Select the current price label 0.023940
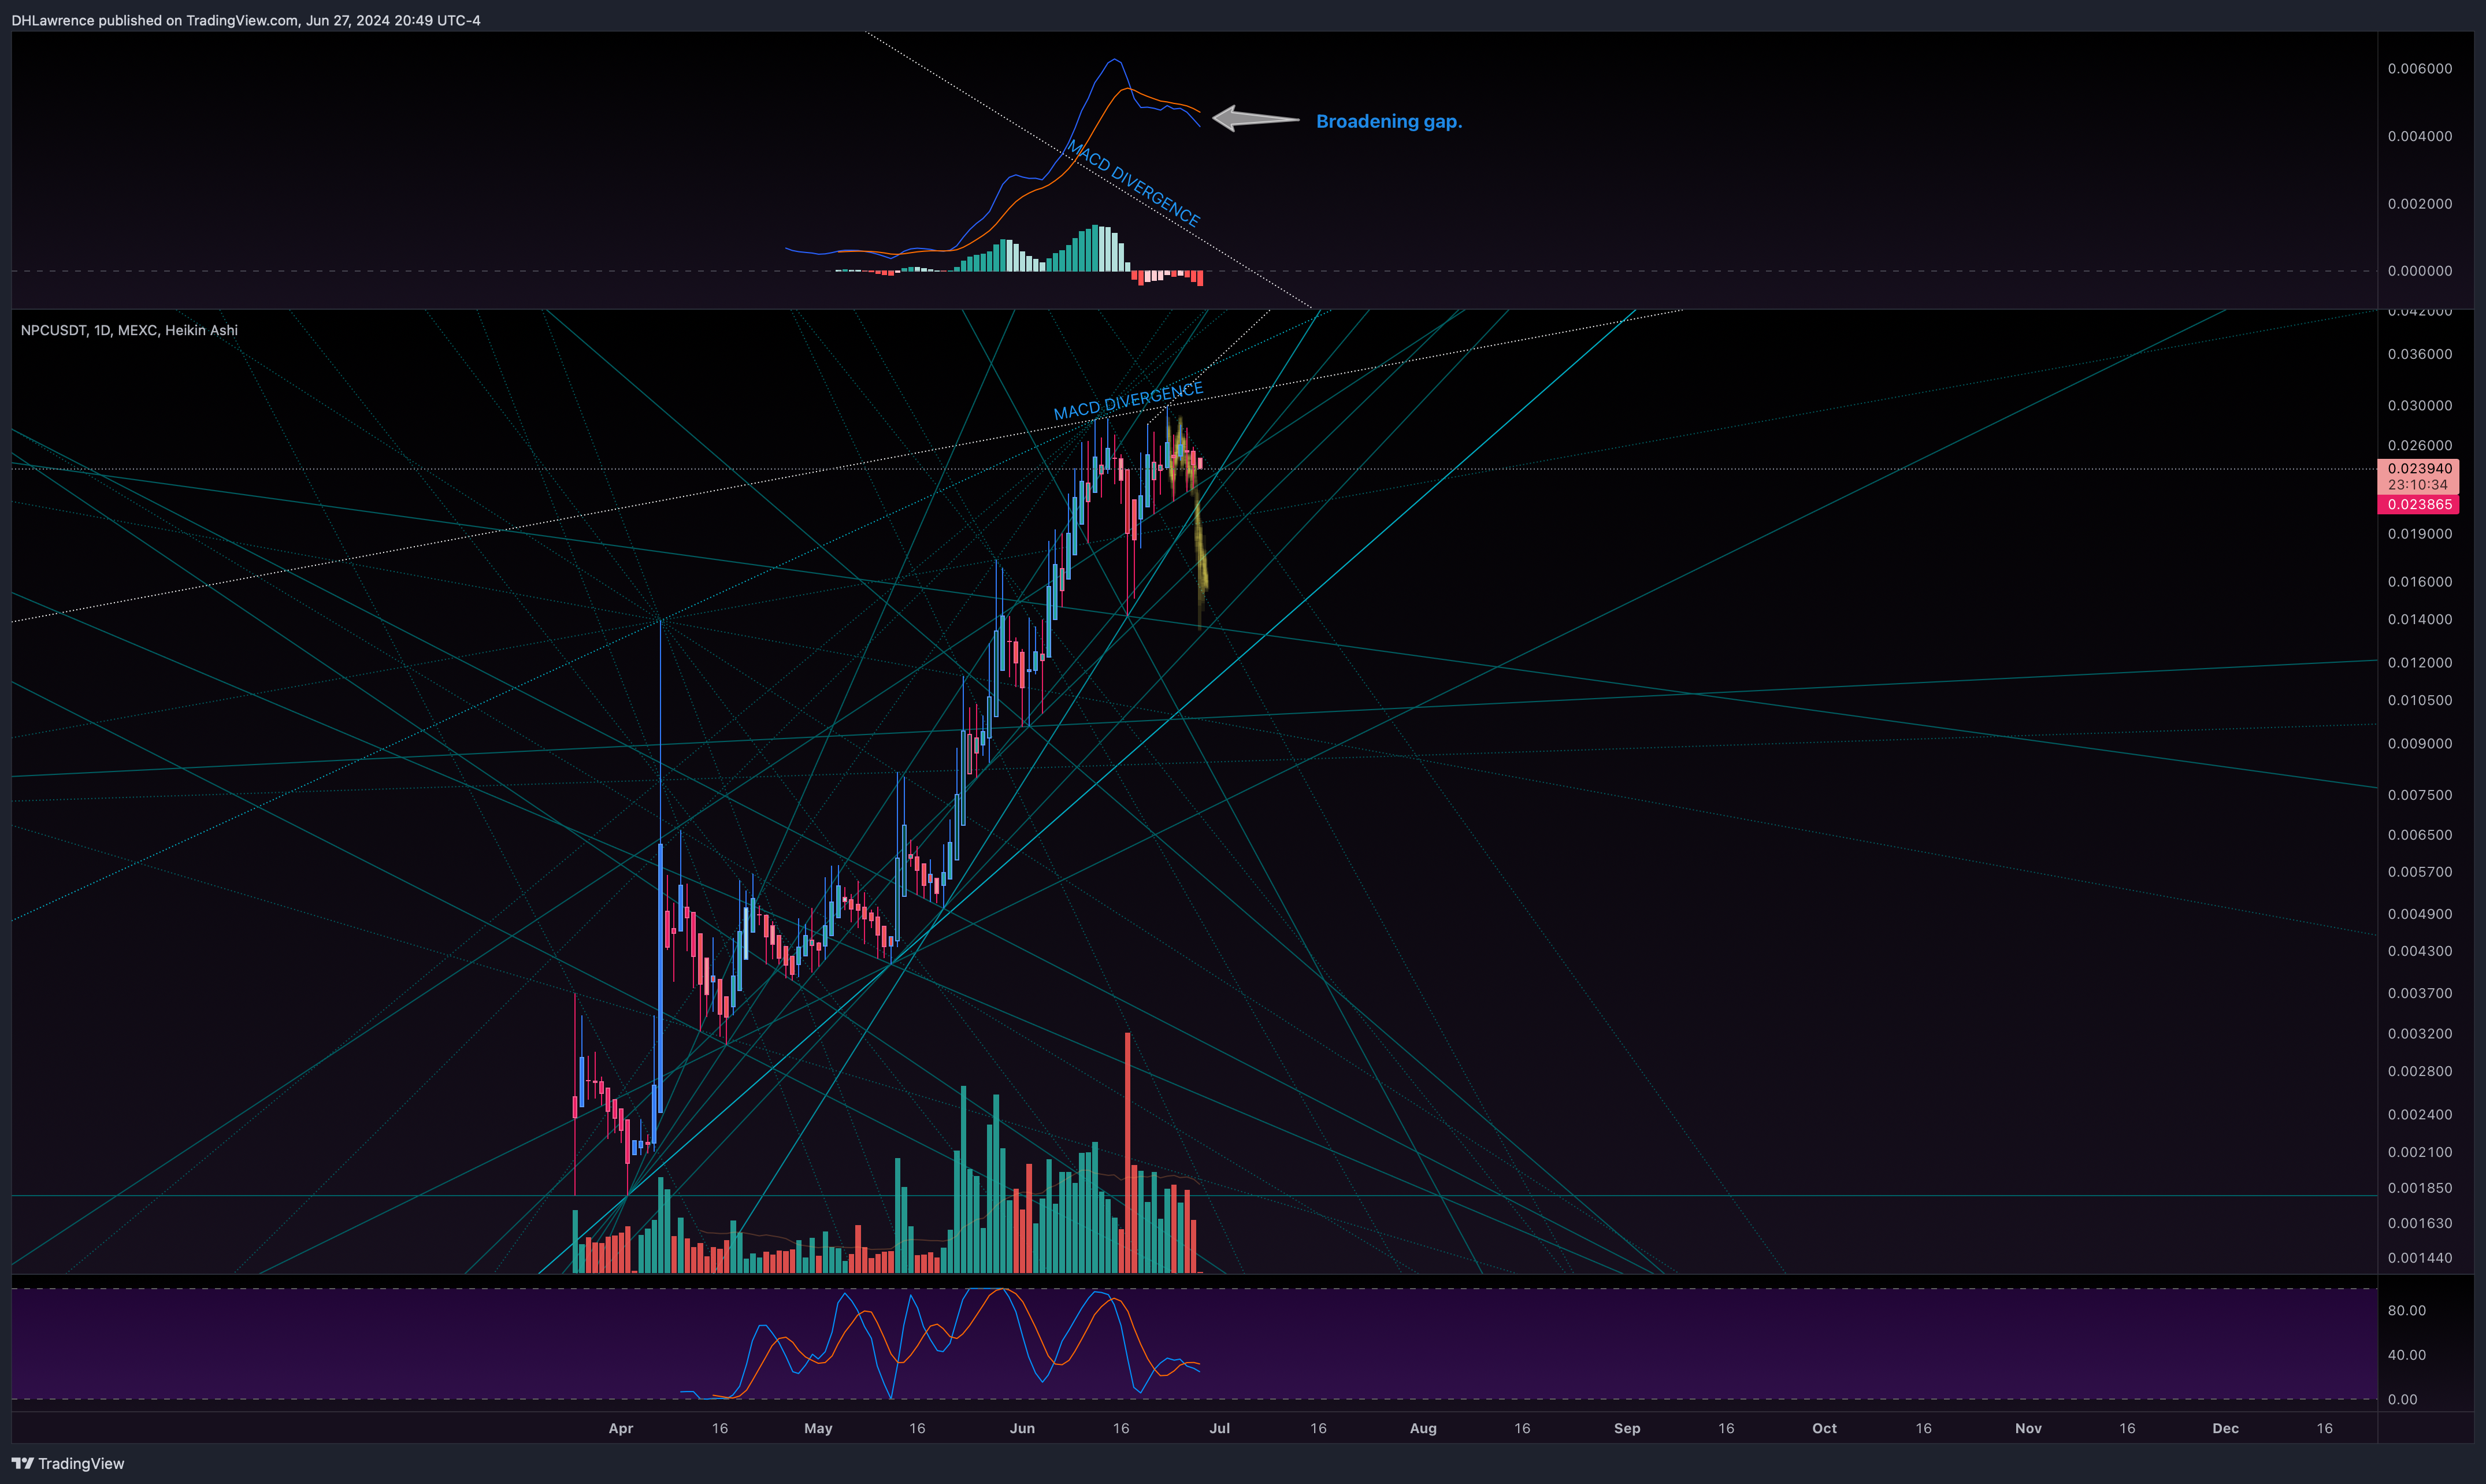Screen dimensions: 2486x1484 (2418, 468)
